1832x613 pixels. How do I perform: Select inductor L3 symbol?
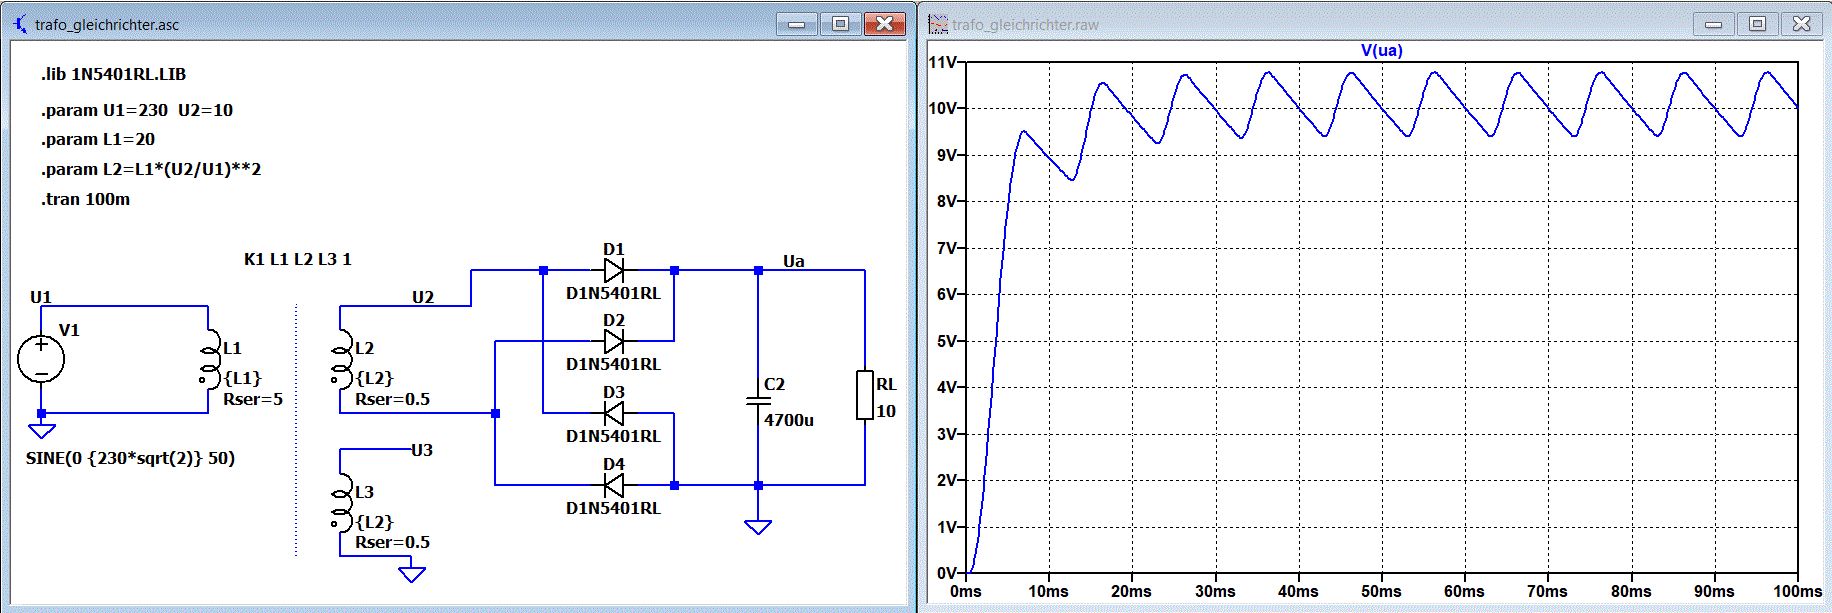click(x=341, y=503)
